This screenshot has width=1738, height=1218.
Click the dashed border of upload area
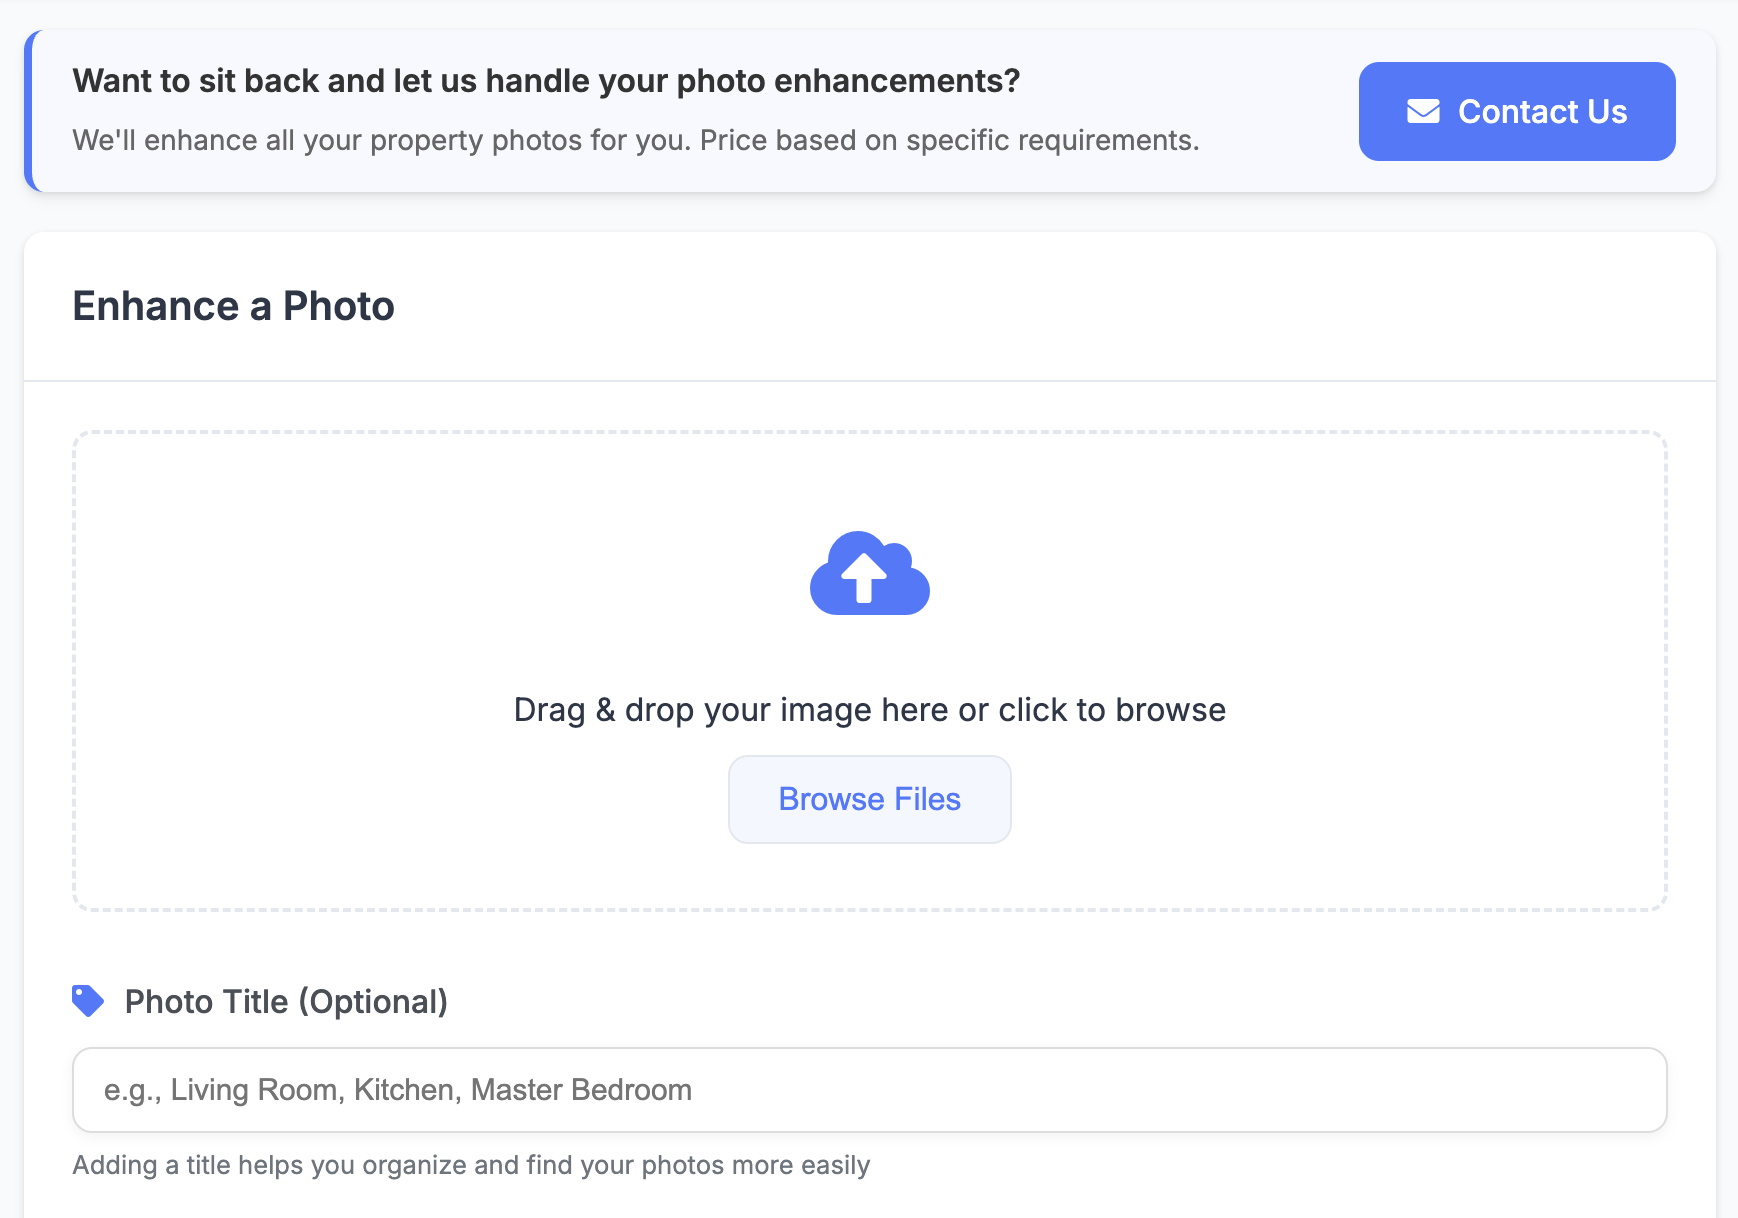(x=870, y=433)
